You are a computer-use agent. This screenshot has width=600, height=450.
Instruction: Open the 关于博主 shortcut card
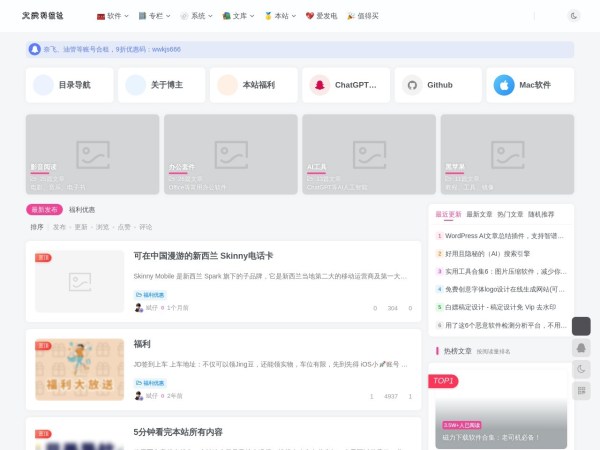pos(161,85)
